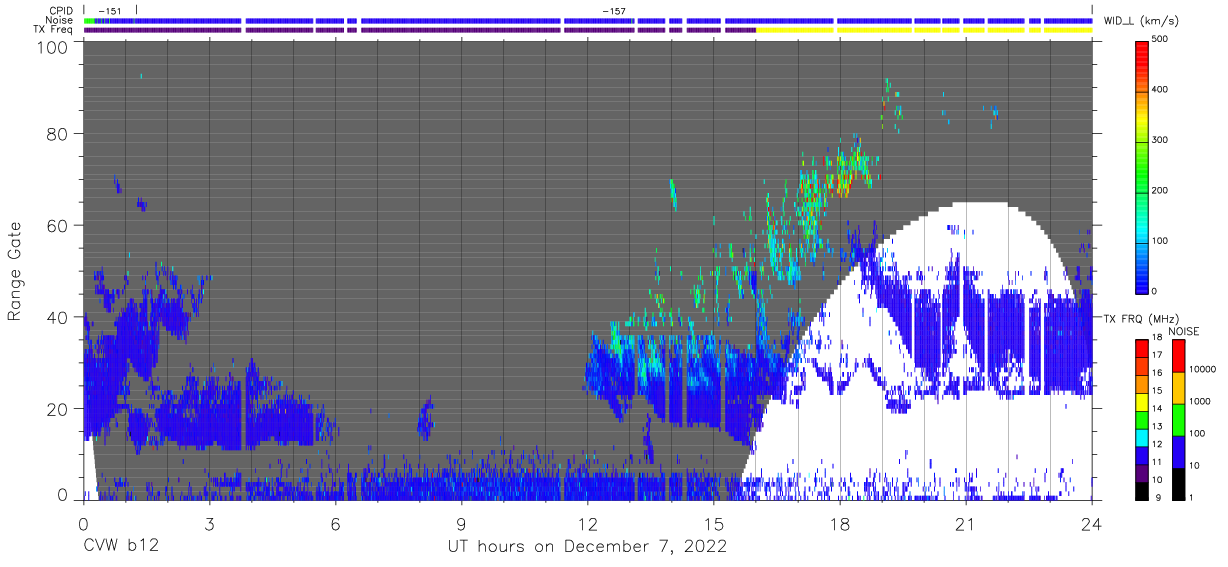Click the NOISE legend title
The image size is (1228, 567).
(1183, 331)
